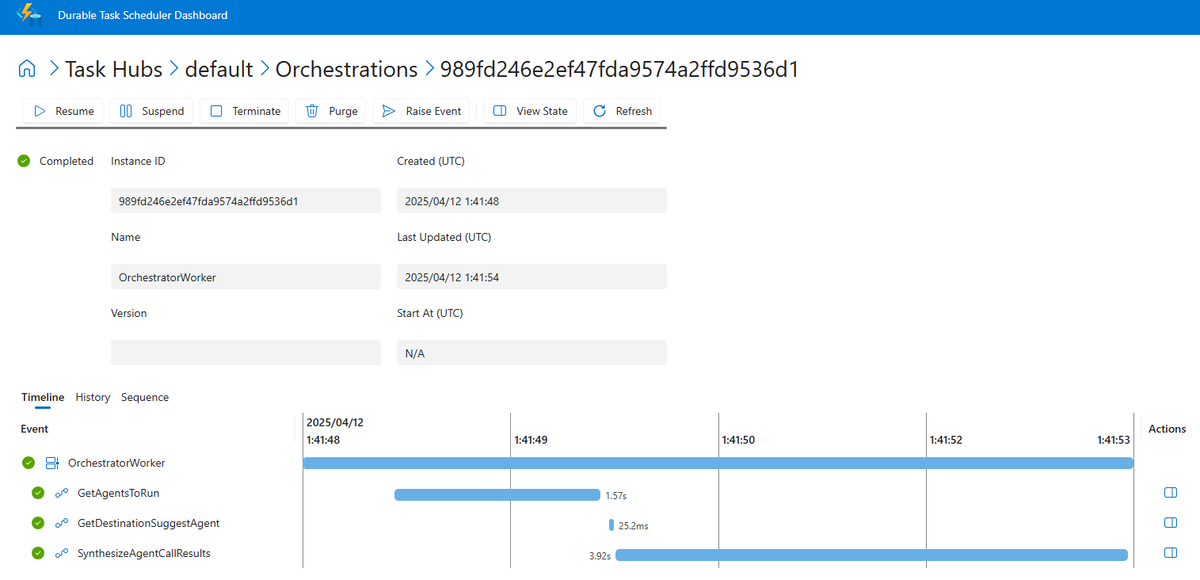Select OrchestratorWorker event in timeline list
The width and height of the screenshot is (1200, 580).
coord(116,463)
